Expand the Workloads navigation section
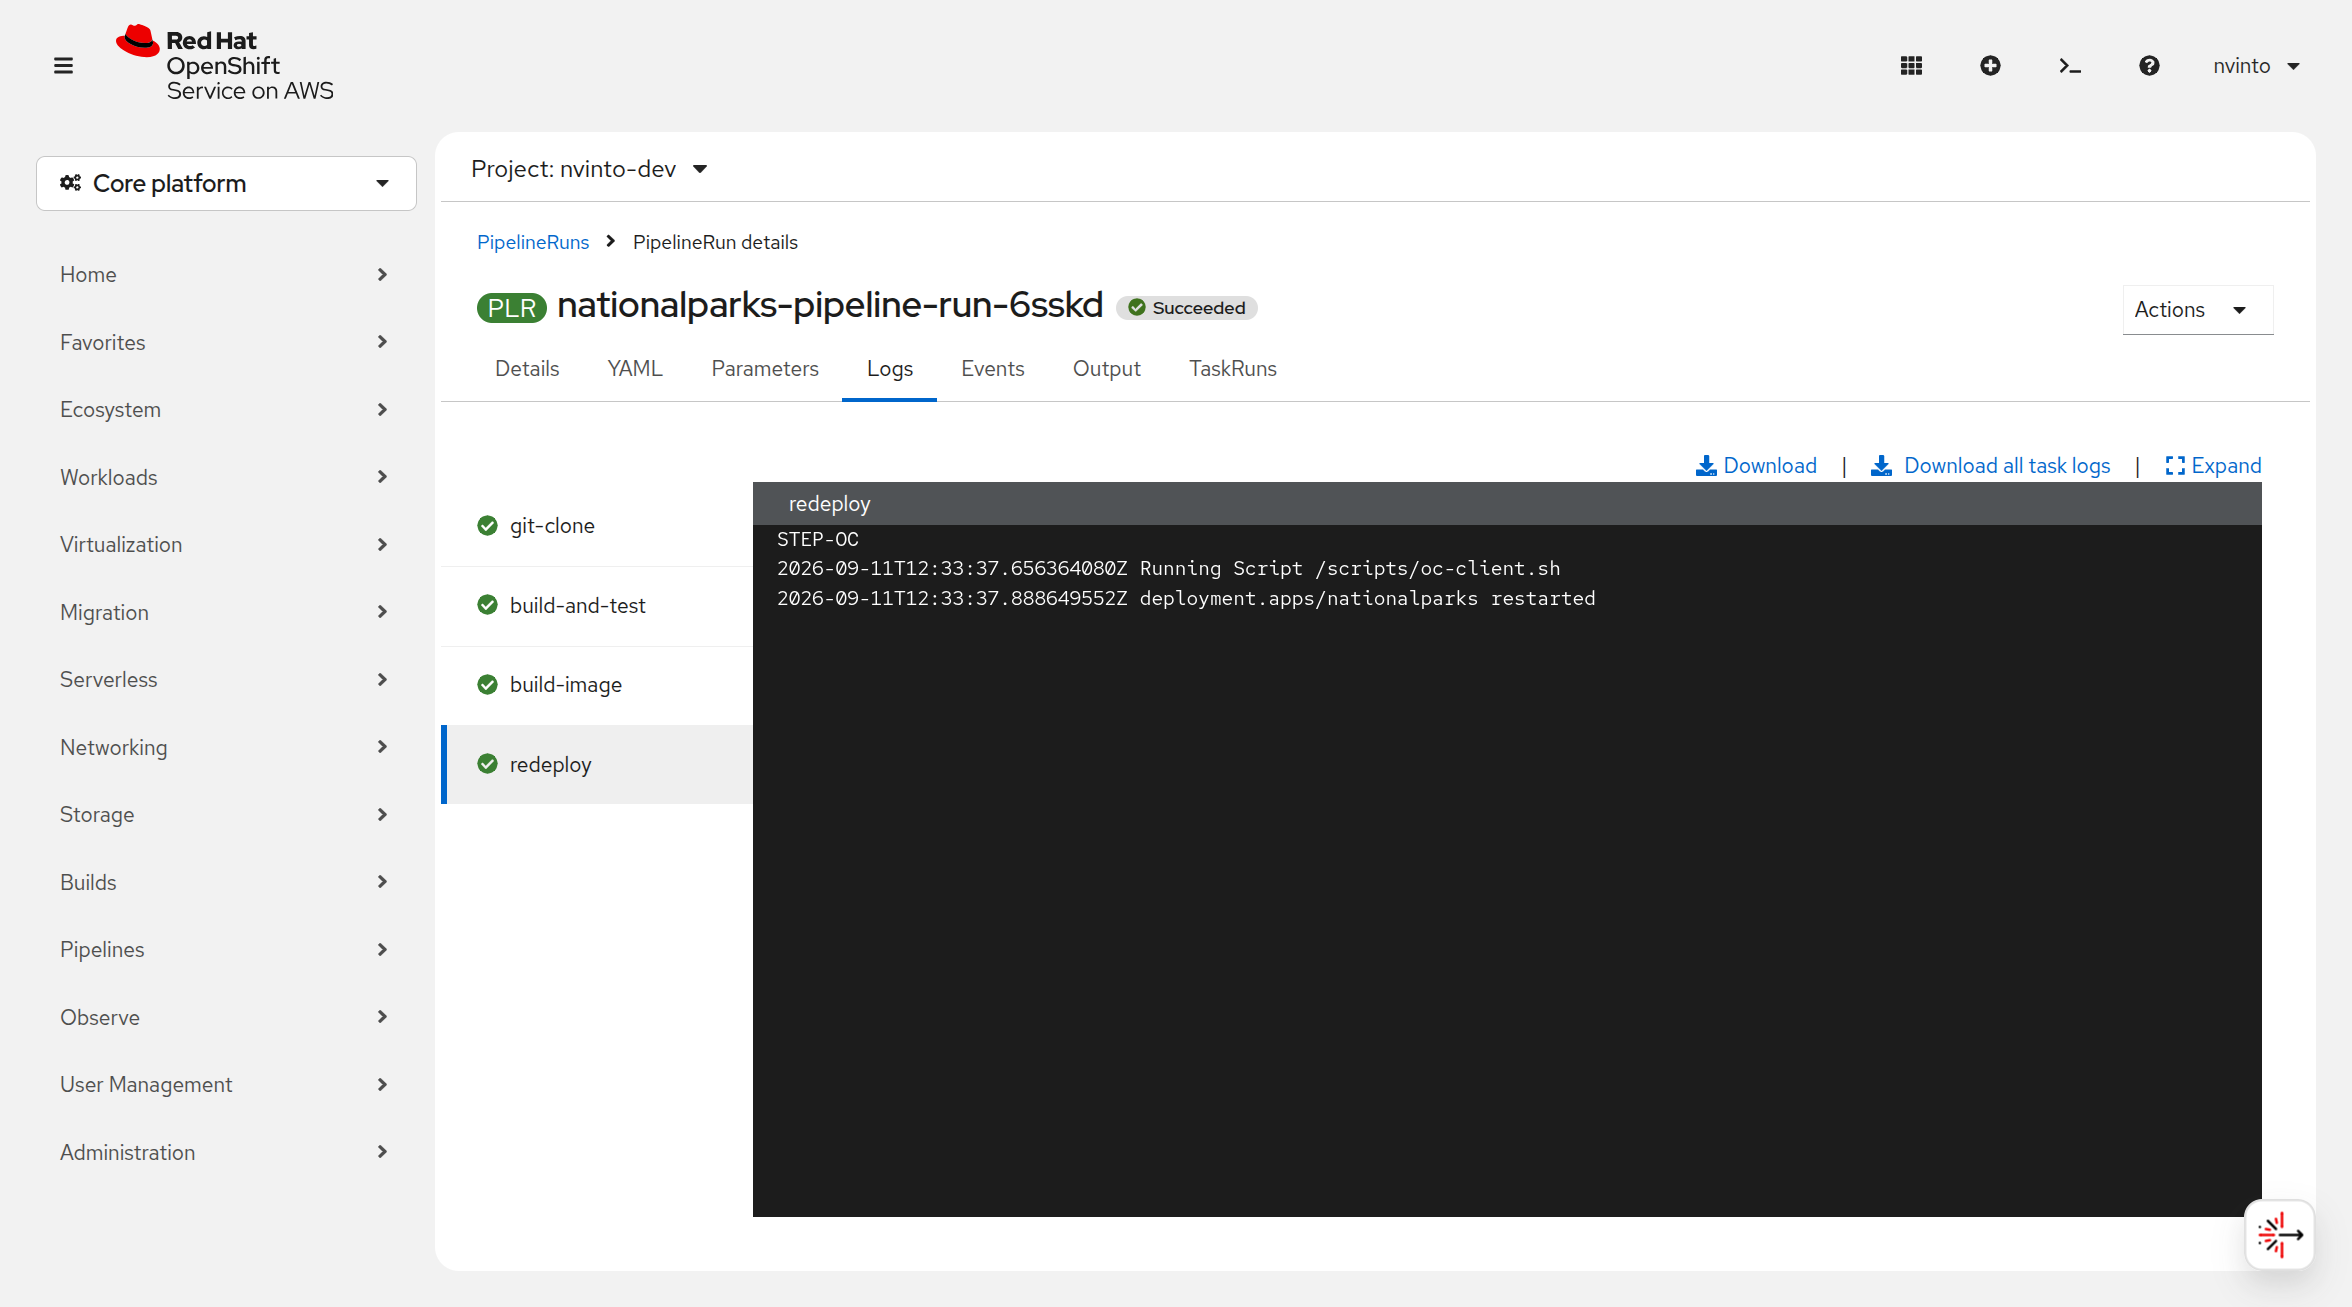2352x1307 pixels. [x=225, y=477]
